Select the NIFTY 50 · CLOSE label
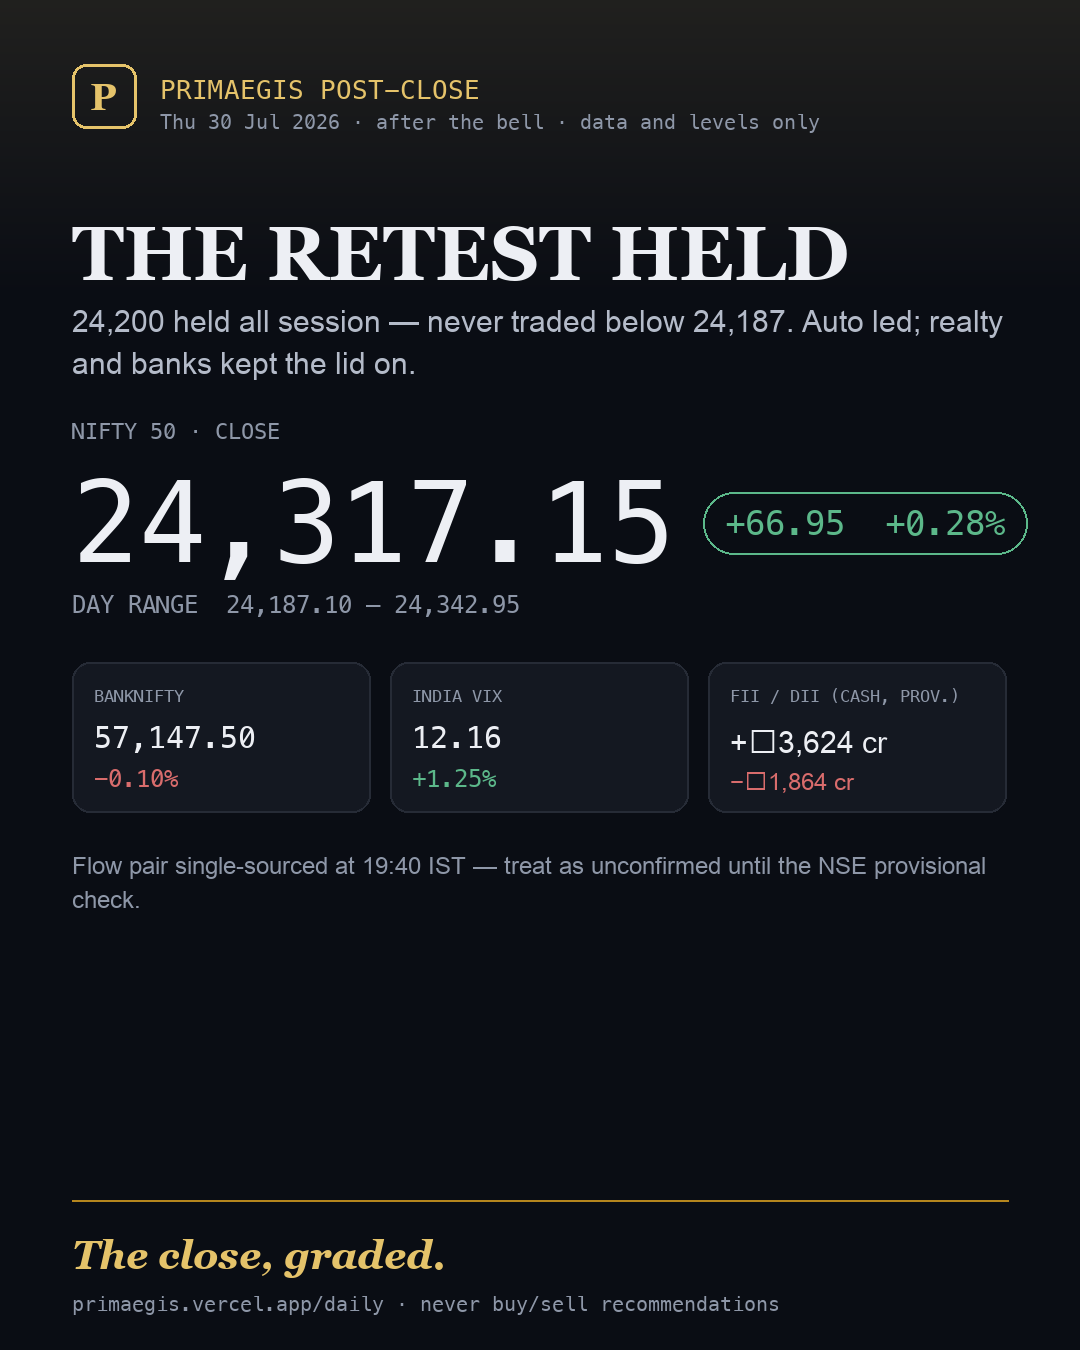1080x1350 pixels. (175, 431)
